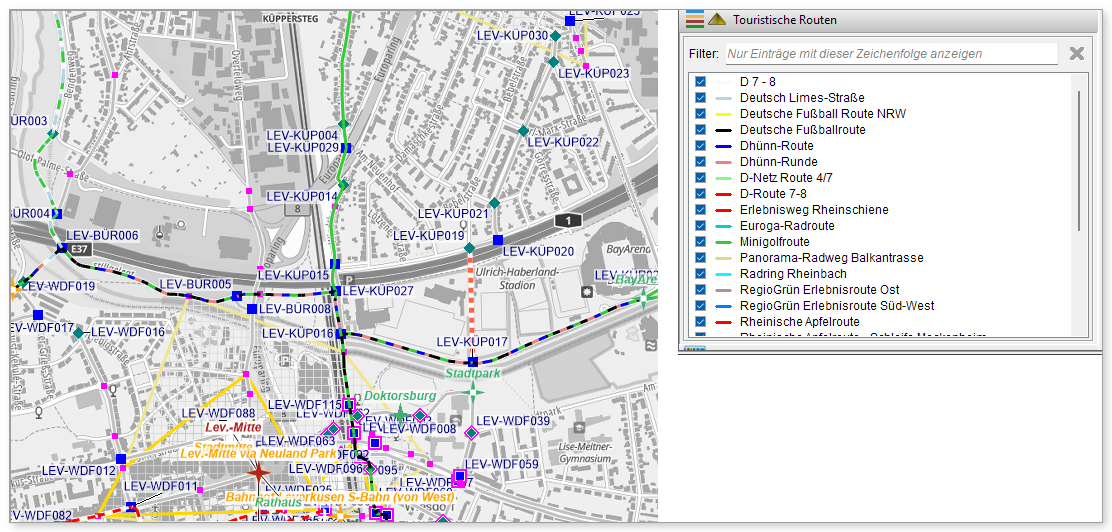Click blue square node left of LEV-KÜP016
Screen dimensions: 1112x532
tap(340, 333)
